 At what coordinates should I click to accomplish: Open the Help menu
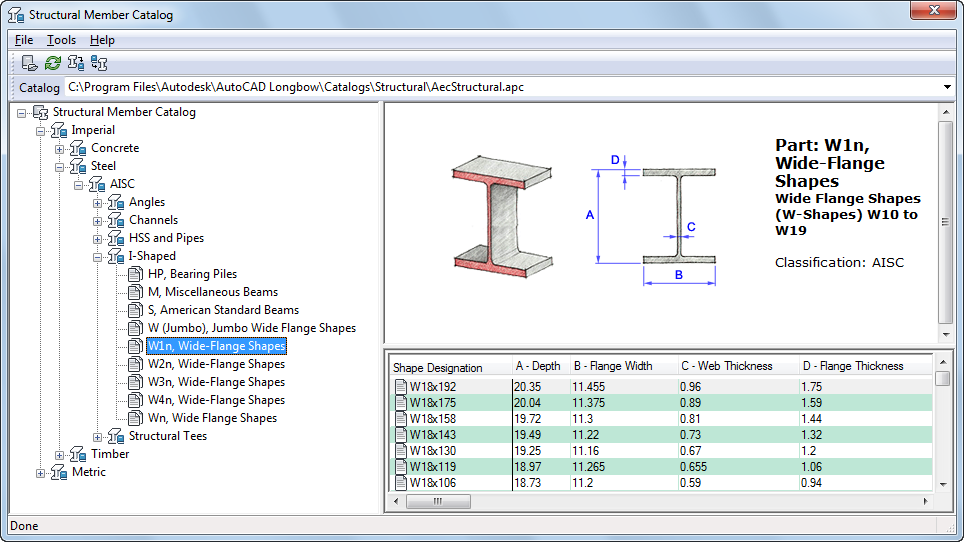[102, 40]
